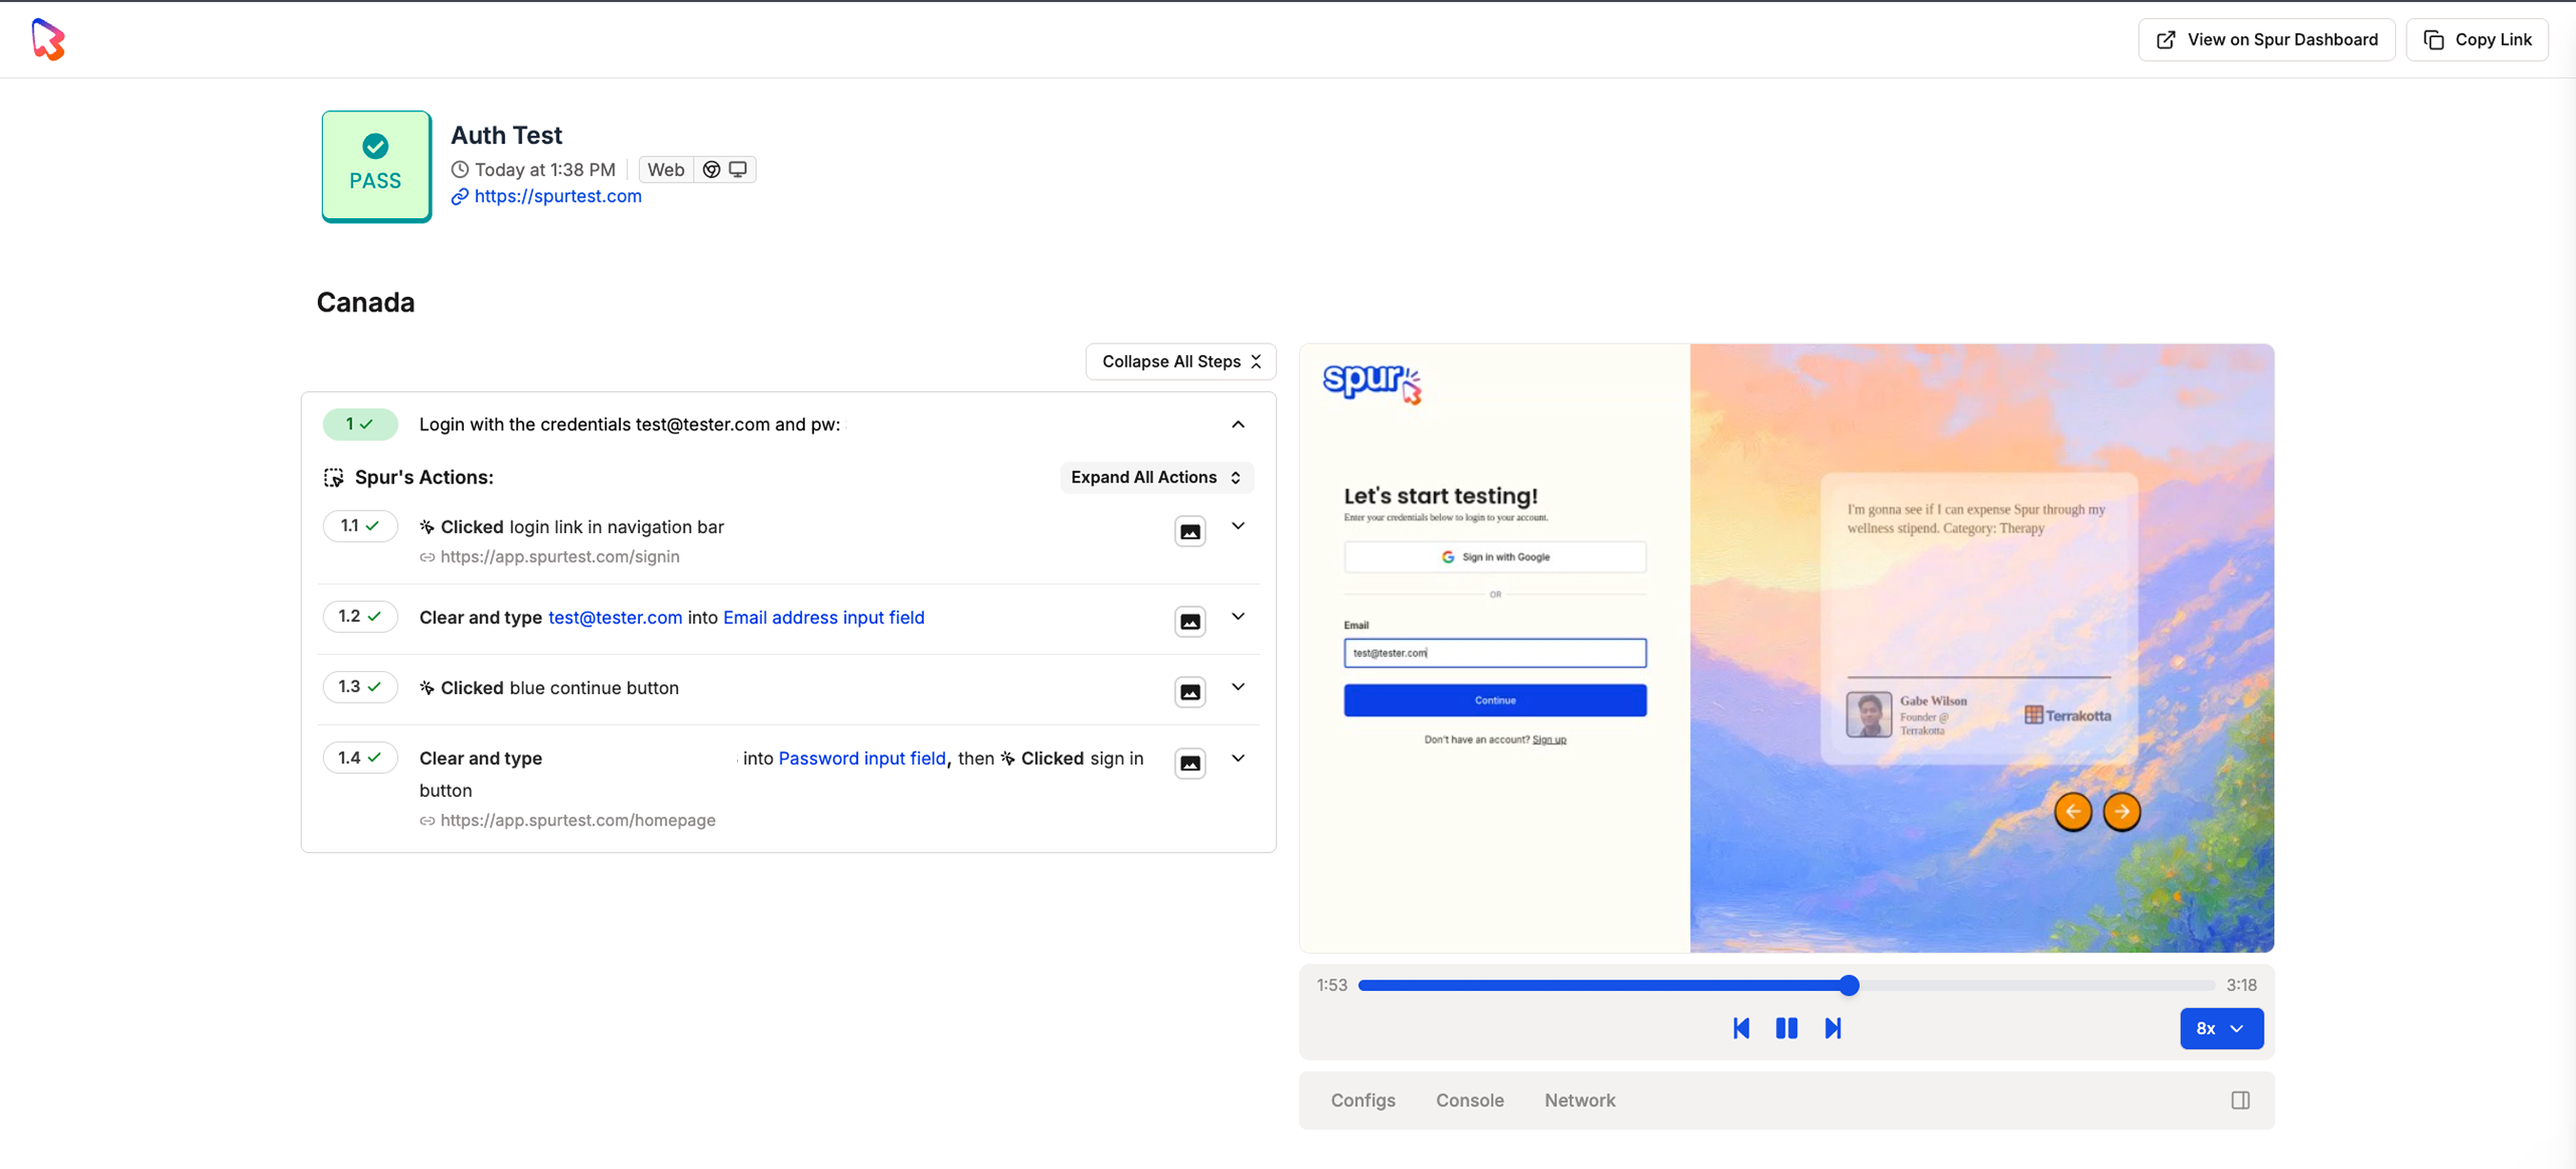Switch to the Console tab
This screenshot has height=1169, width=2576.
click(x=1469, y=1100)
